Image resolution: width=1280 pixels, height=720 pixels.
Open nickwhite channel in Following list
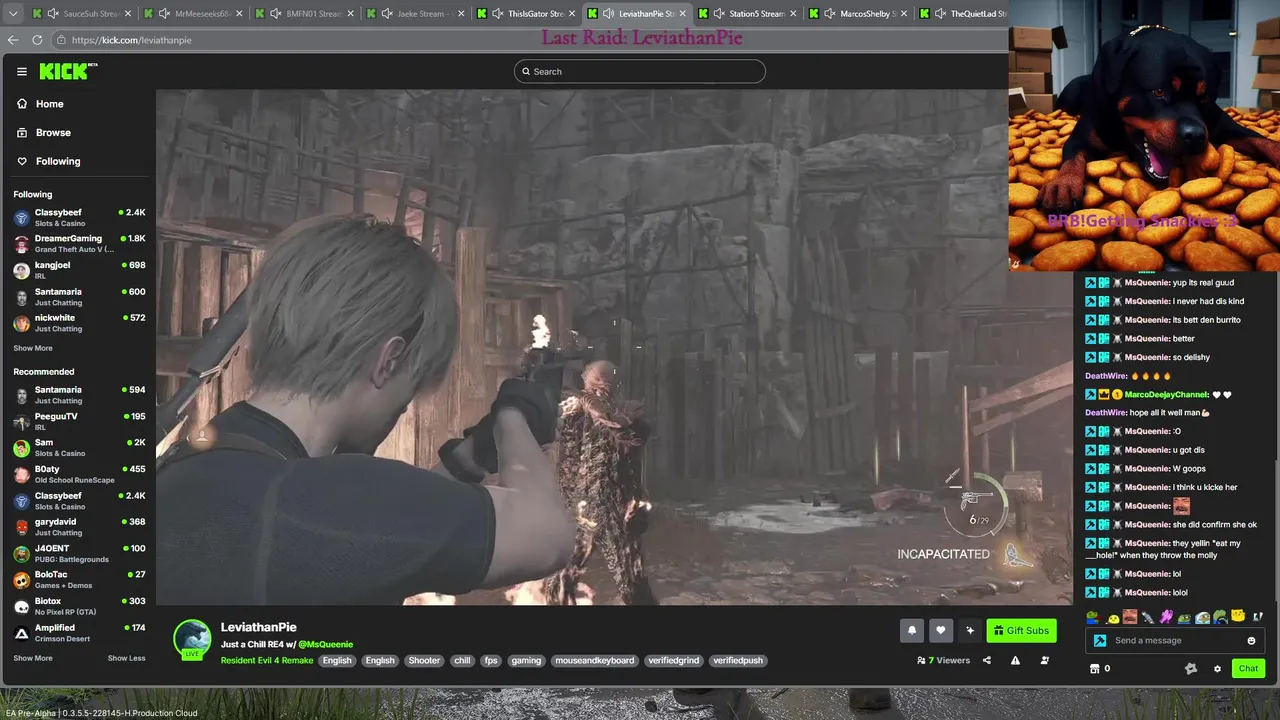click(x=80, y=323)
